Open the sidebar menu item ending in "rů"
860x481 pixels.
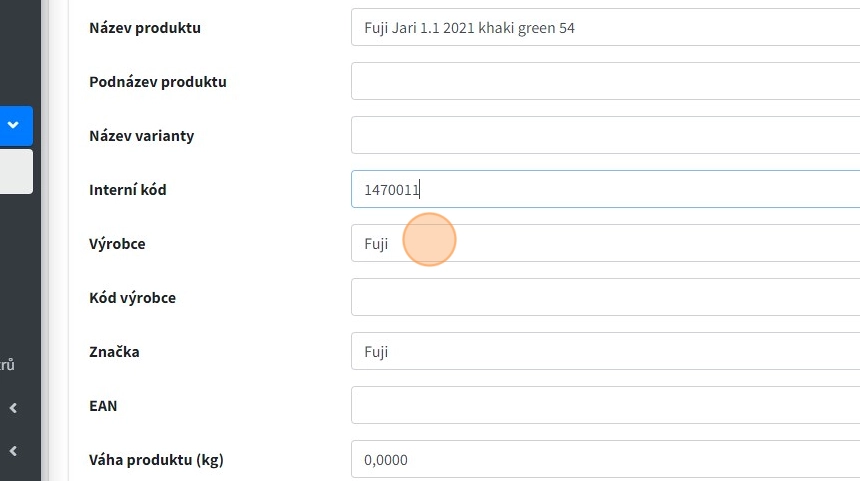pyautogui.click(x=8, y=365)
